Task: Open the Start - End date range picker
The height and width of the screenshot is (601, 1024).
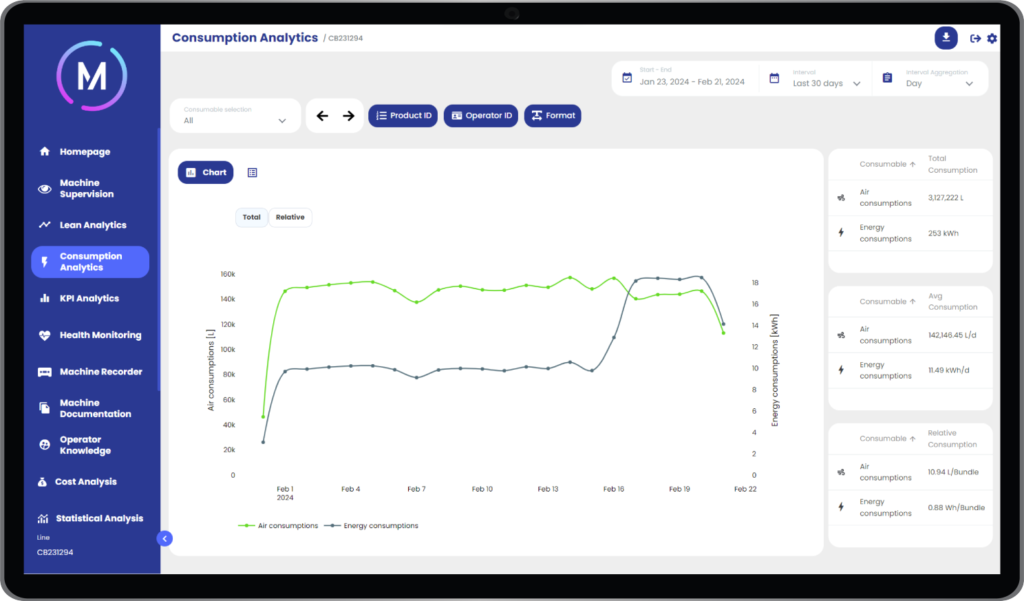Action: click(692, 78)
